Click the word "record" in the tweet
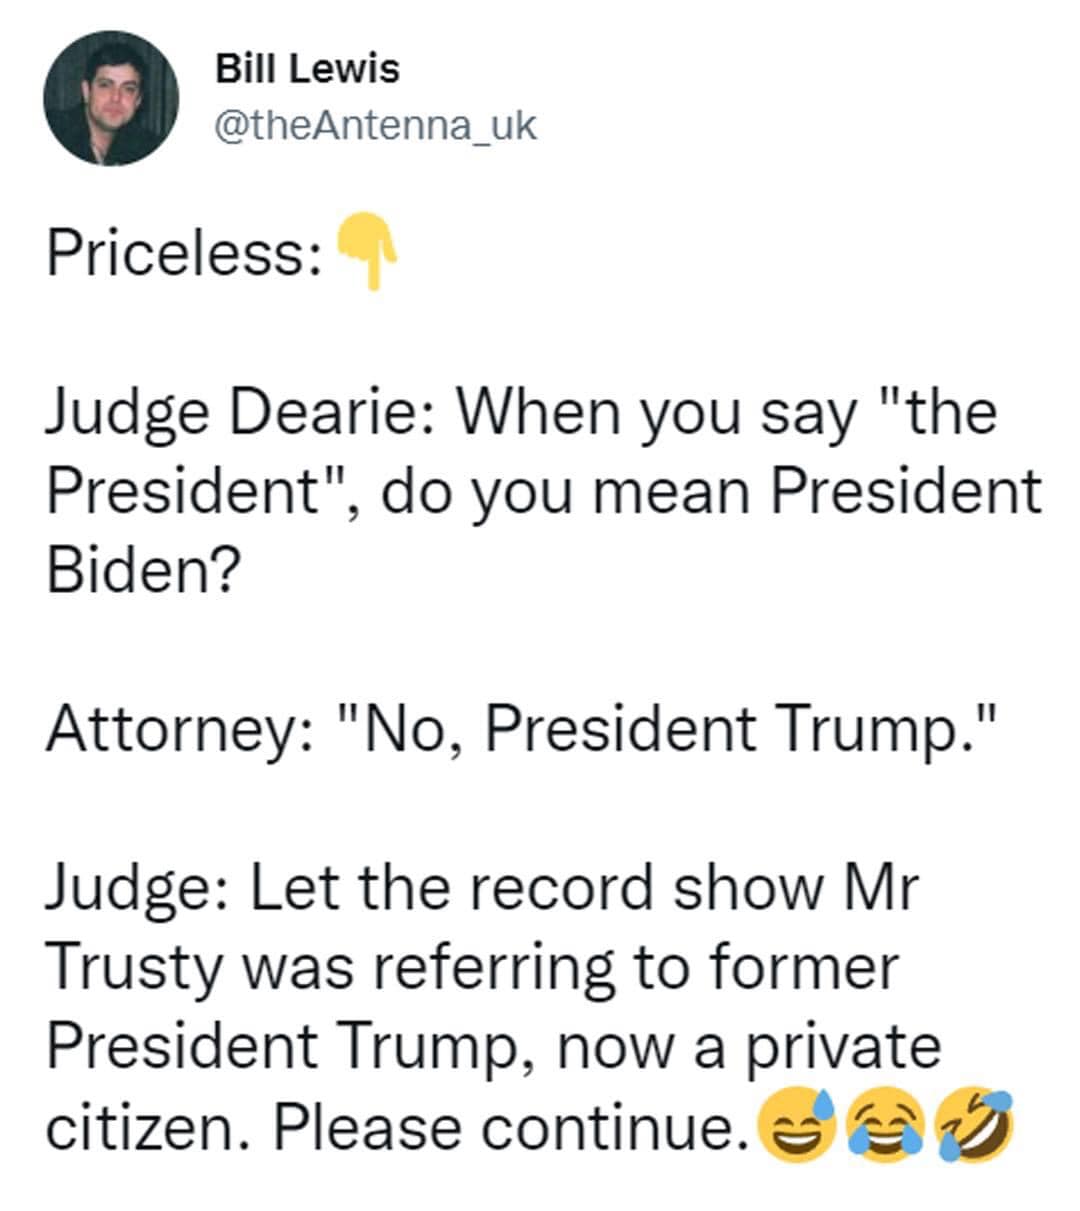Viewport: 1080px width, 1211px height. [x=559, y=888]
